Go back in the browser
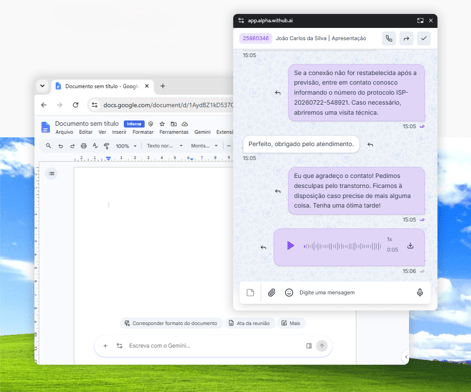 coord(44,105)
